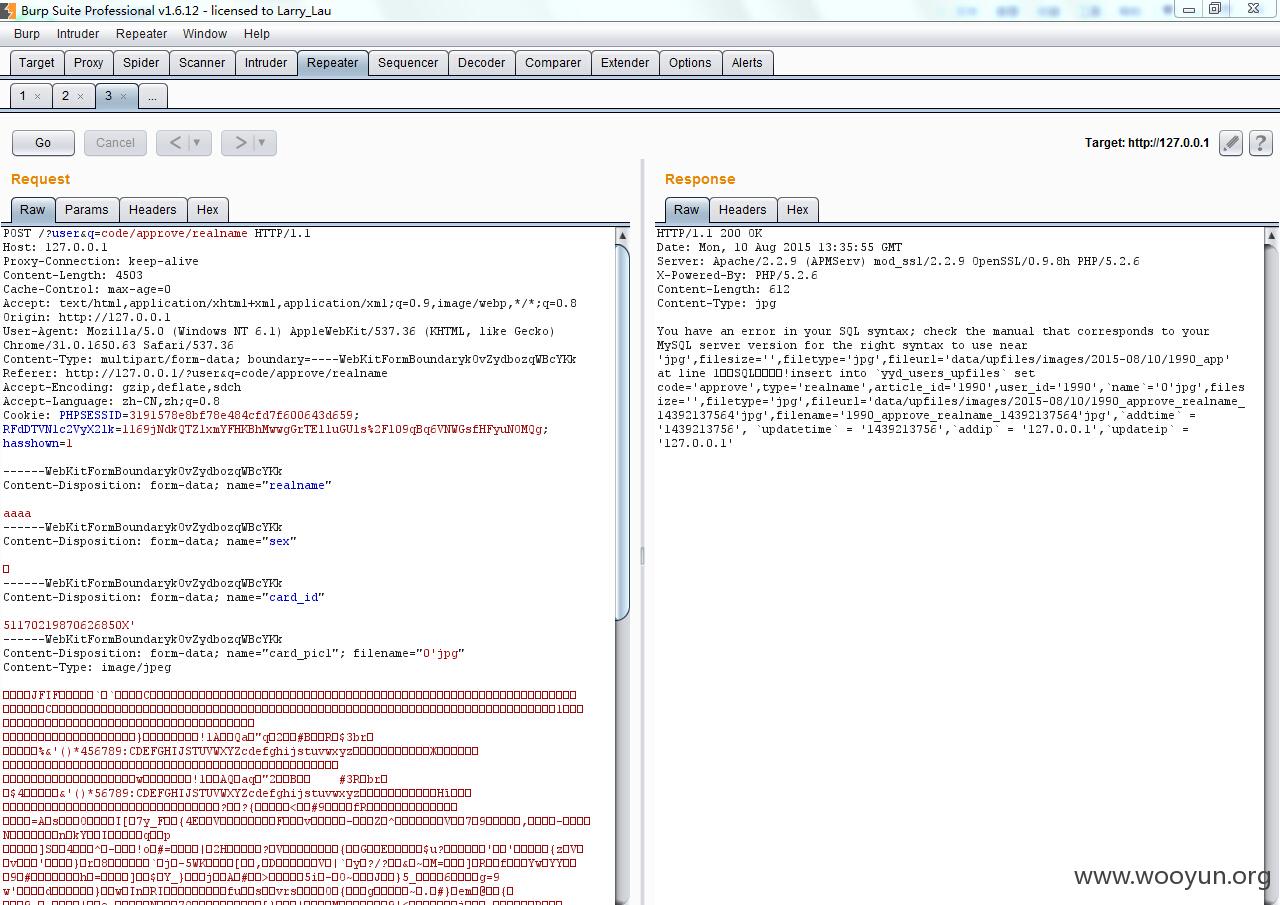This screenshot has width=1280, height=905.
Task: Switch to the Scanner tab
Action: 202,63
